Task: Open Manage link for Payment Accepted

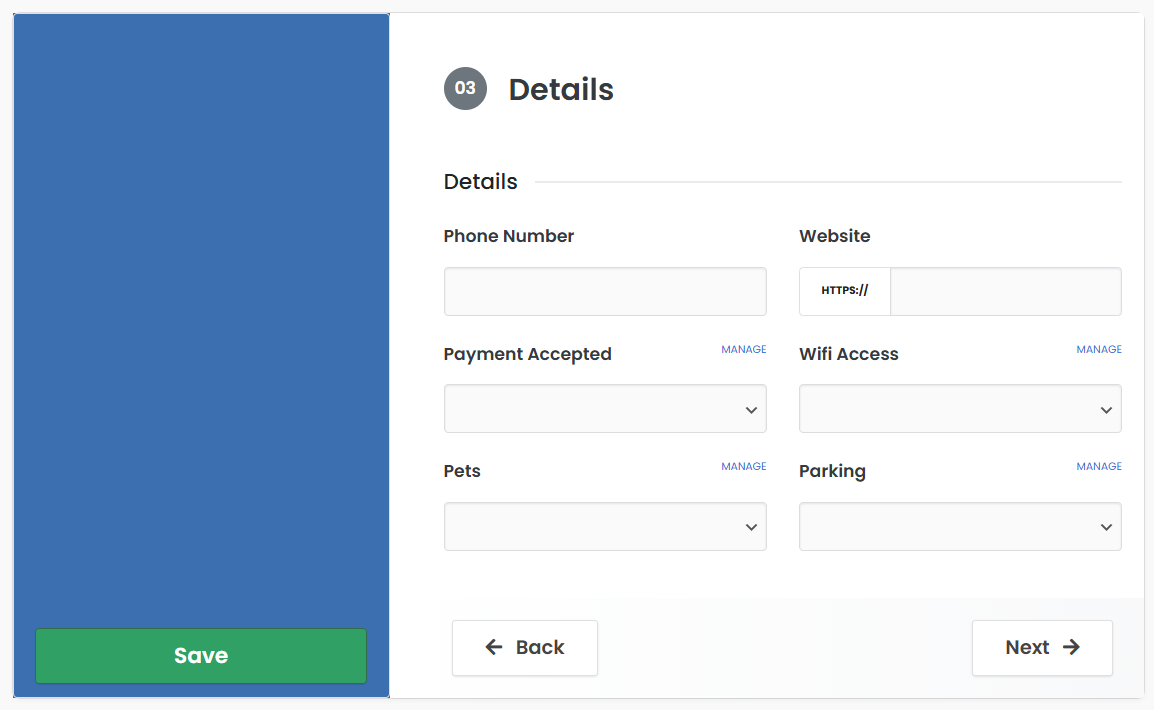Action: coord(744,350)
